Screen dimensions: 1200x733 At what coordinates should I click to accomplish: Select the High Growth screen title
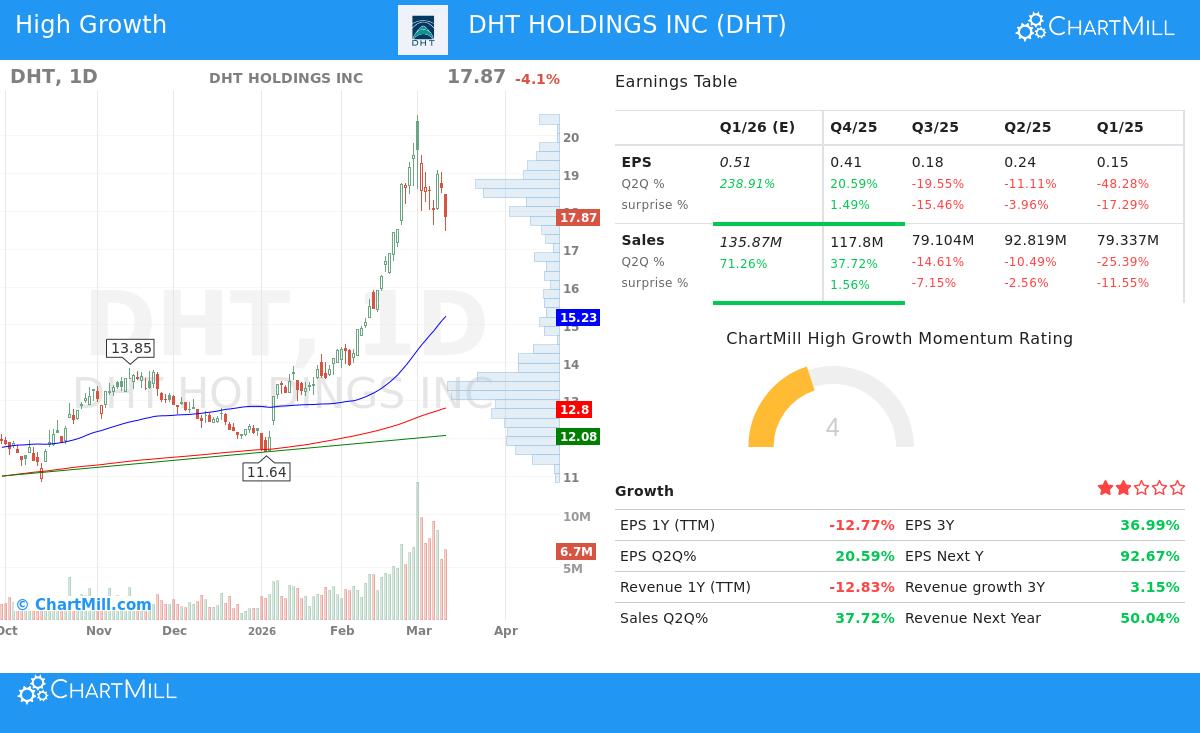pos(90,25)
